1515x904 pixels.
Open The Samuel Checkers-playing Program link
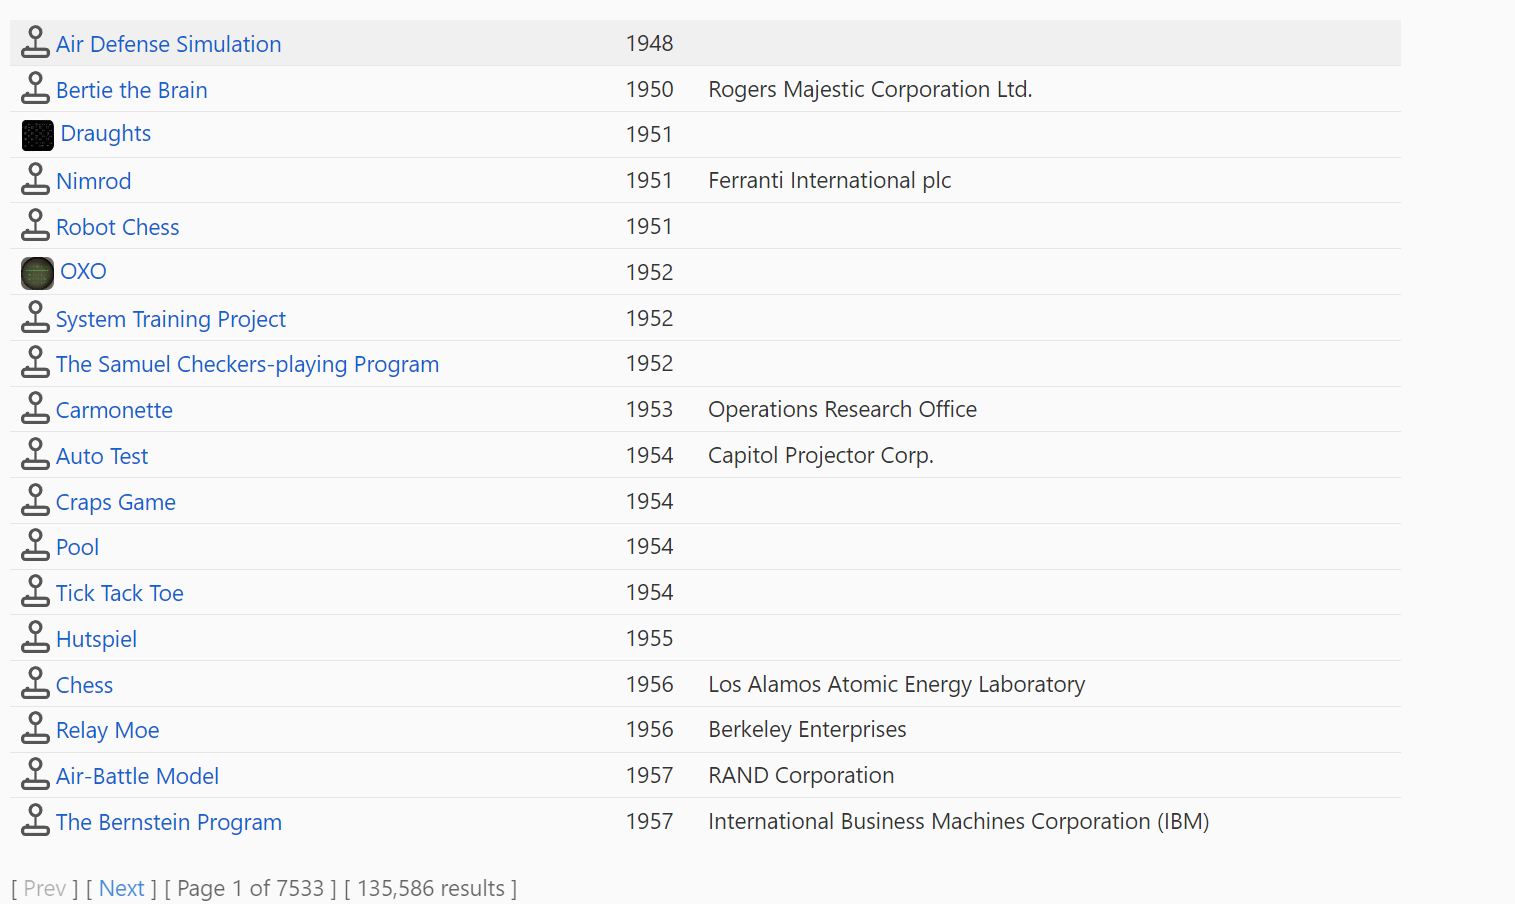[248, 365]
